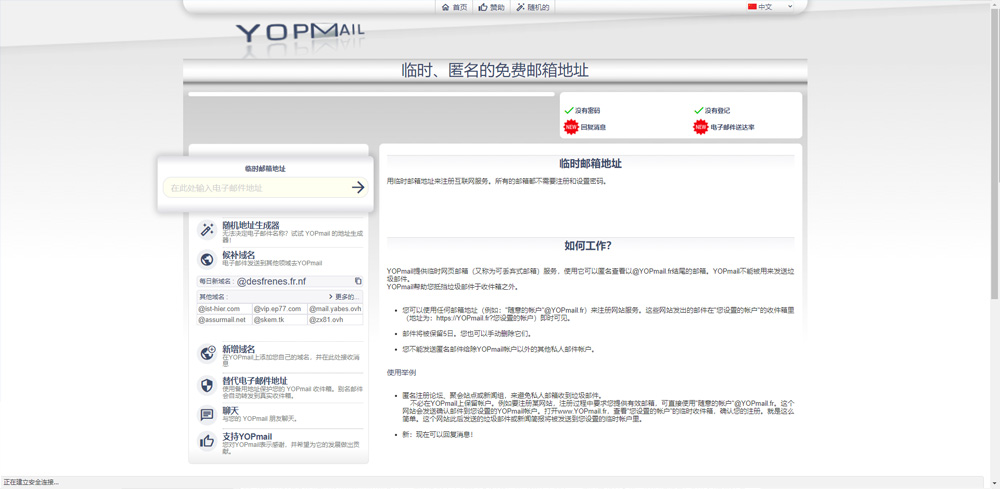
Task: Select the Random (随机的) menu item
Action: (532, 7)
